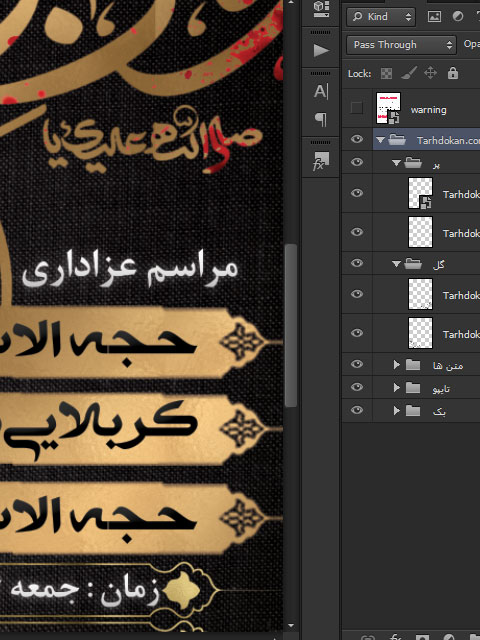Lock all padlock icon
The image size is (480, 640).
pyautogui.click(x=453, y=73)
